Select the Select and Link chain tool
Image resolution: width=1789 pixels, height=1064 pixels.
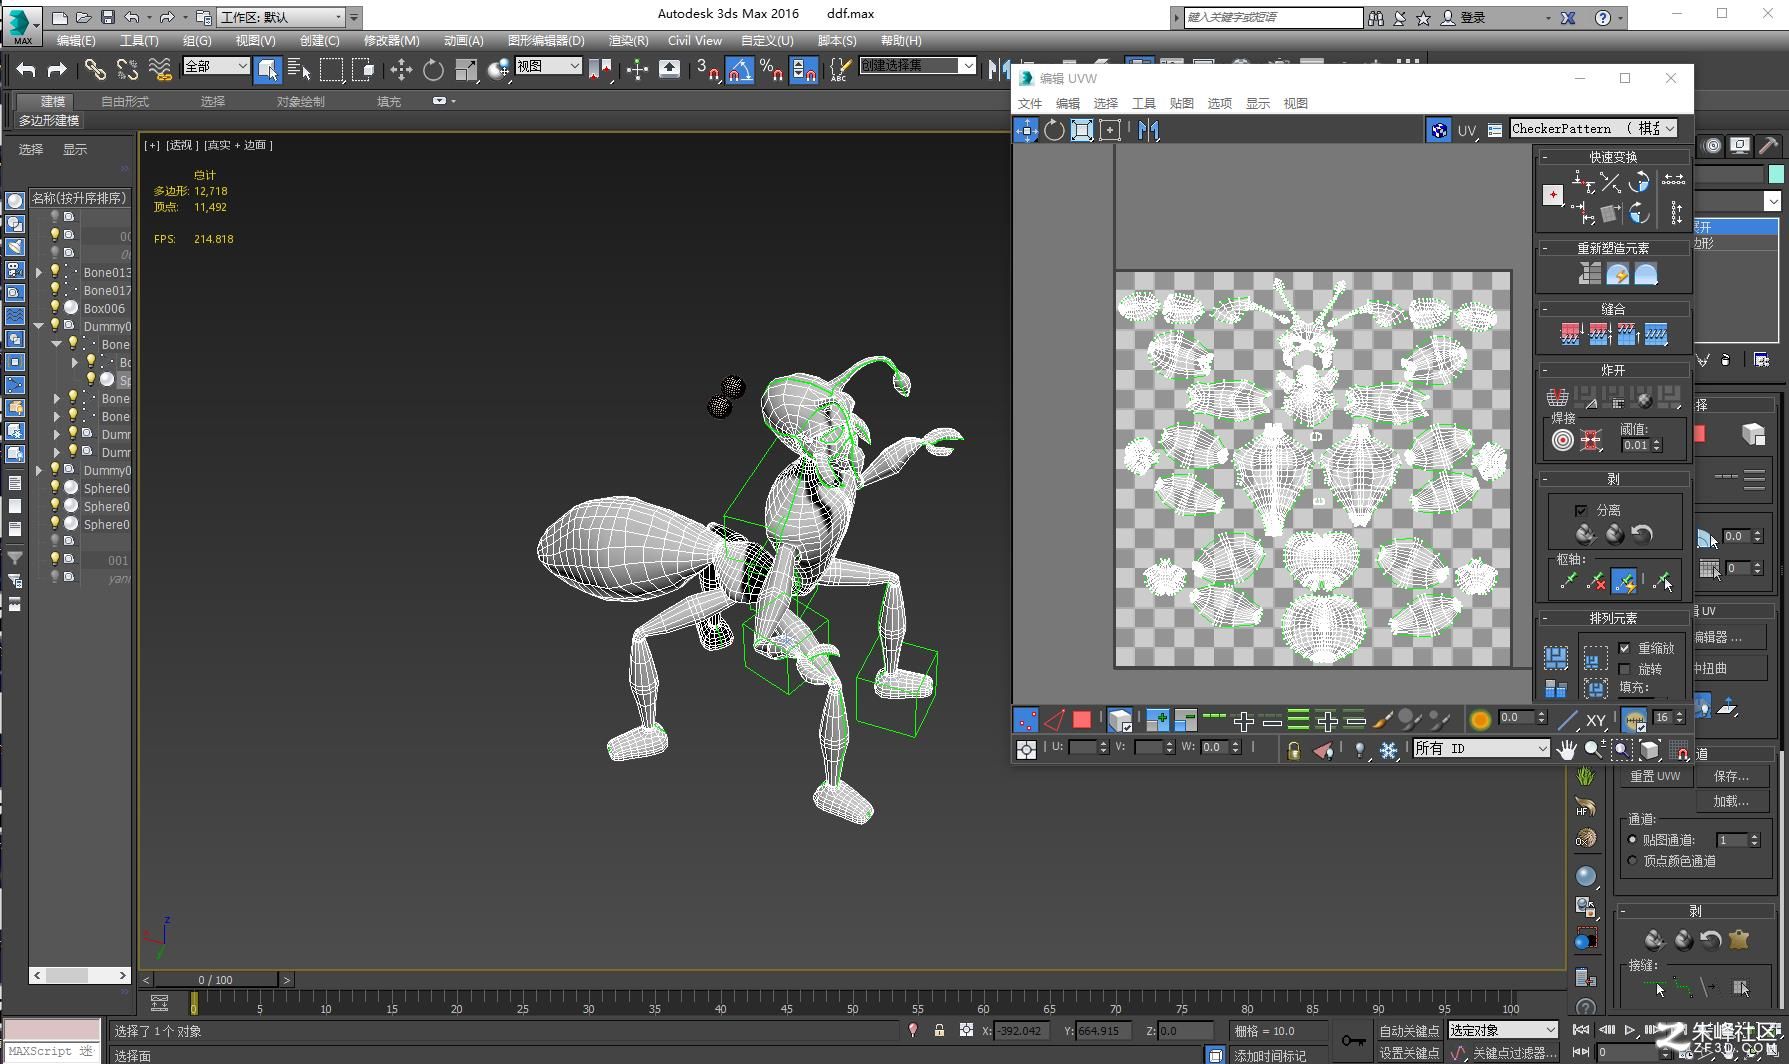pos(95,69)
